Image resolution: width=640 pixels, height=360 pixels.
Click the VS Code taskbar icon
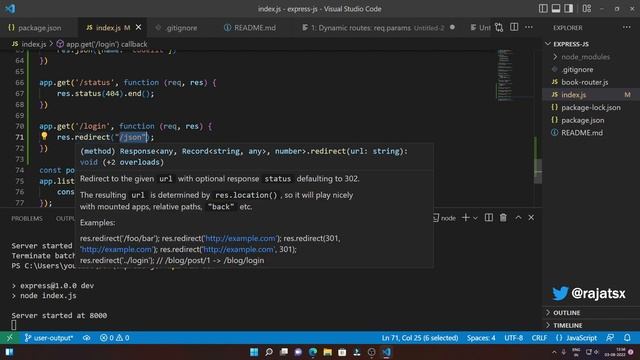(386, 352)
